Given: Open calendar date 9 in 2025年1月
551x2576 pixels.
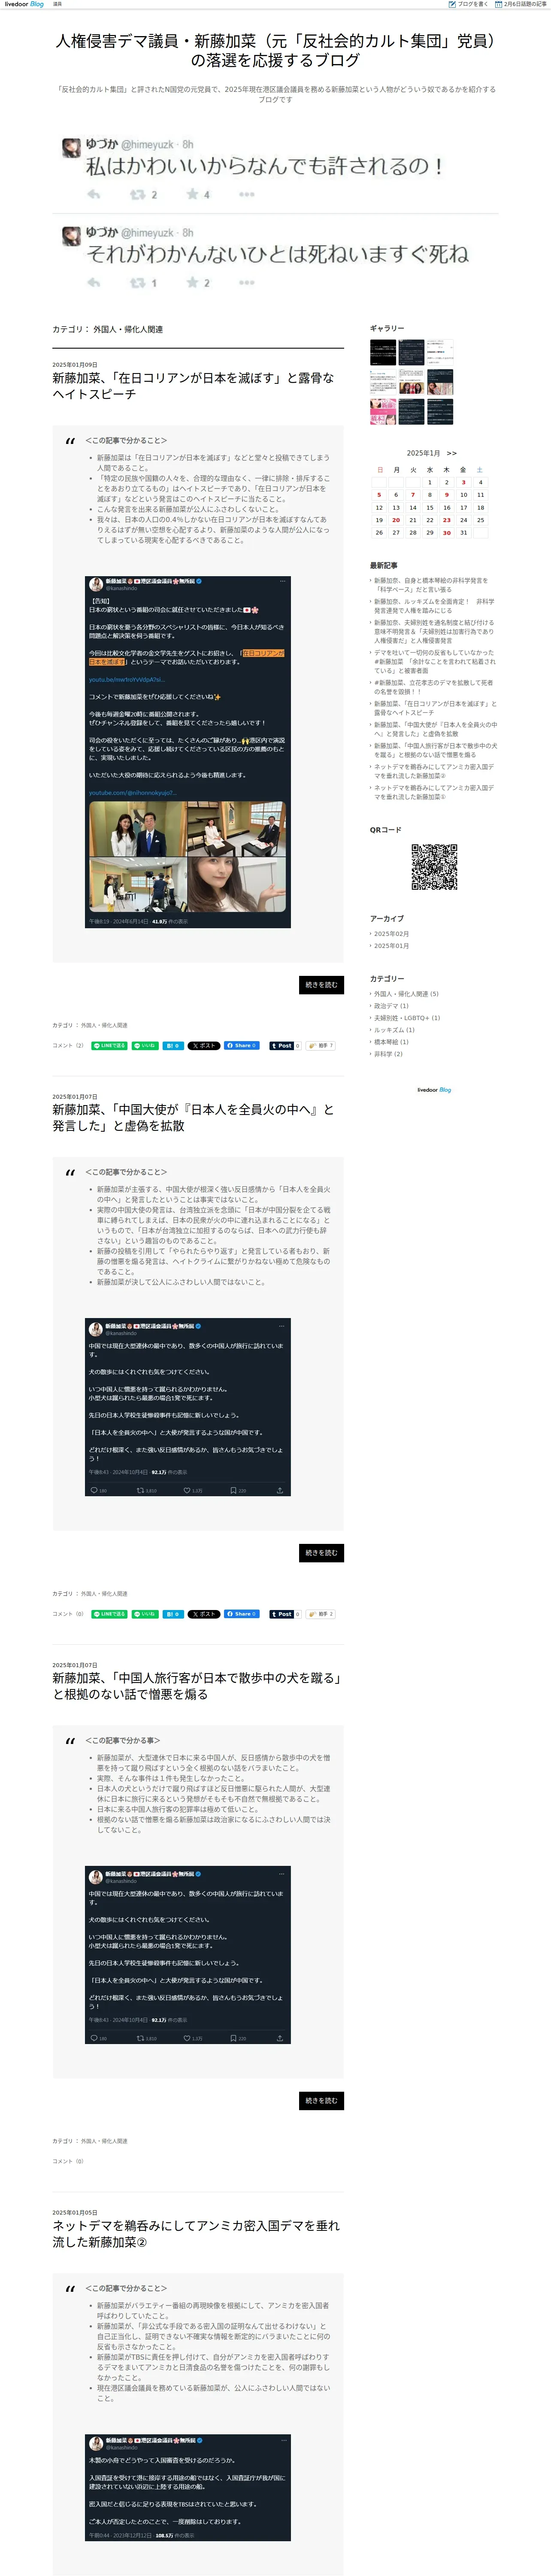Looking at the screenshot, I should pyautogui.click(x=447, y=494).
